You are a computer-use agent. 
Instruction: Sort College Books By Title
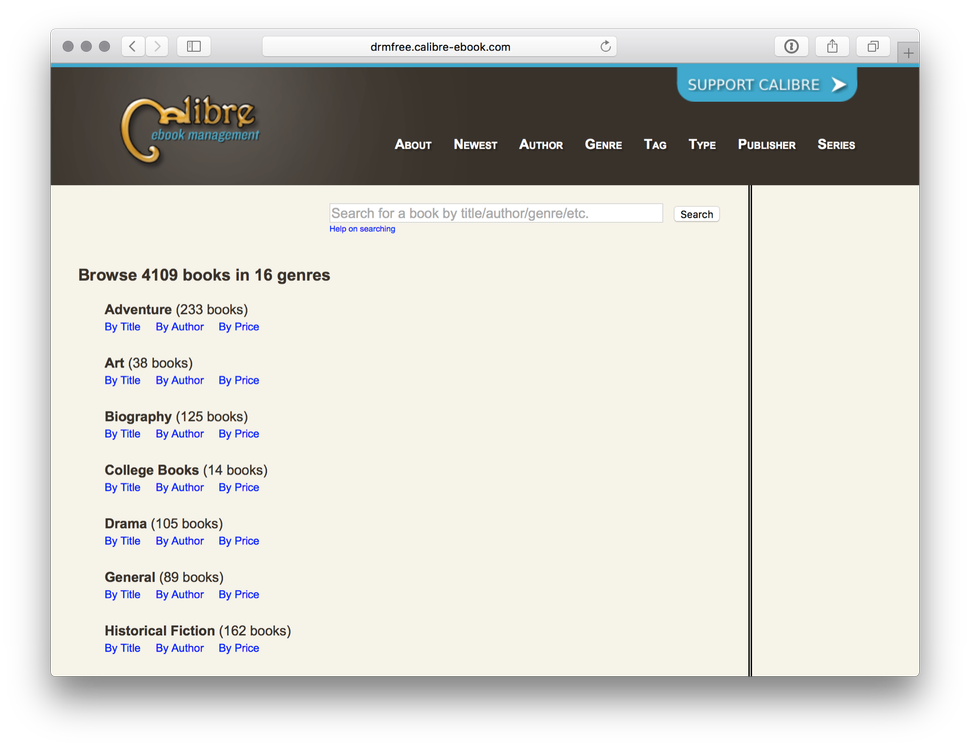122,487
